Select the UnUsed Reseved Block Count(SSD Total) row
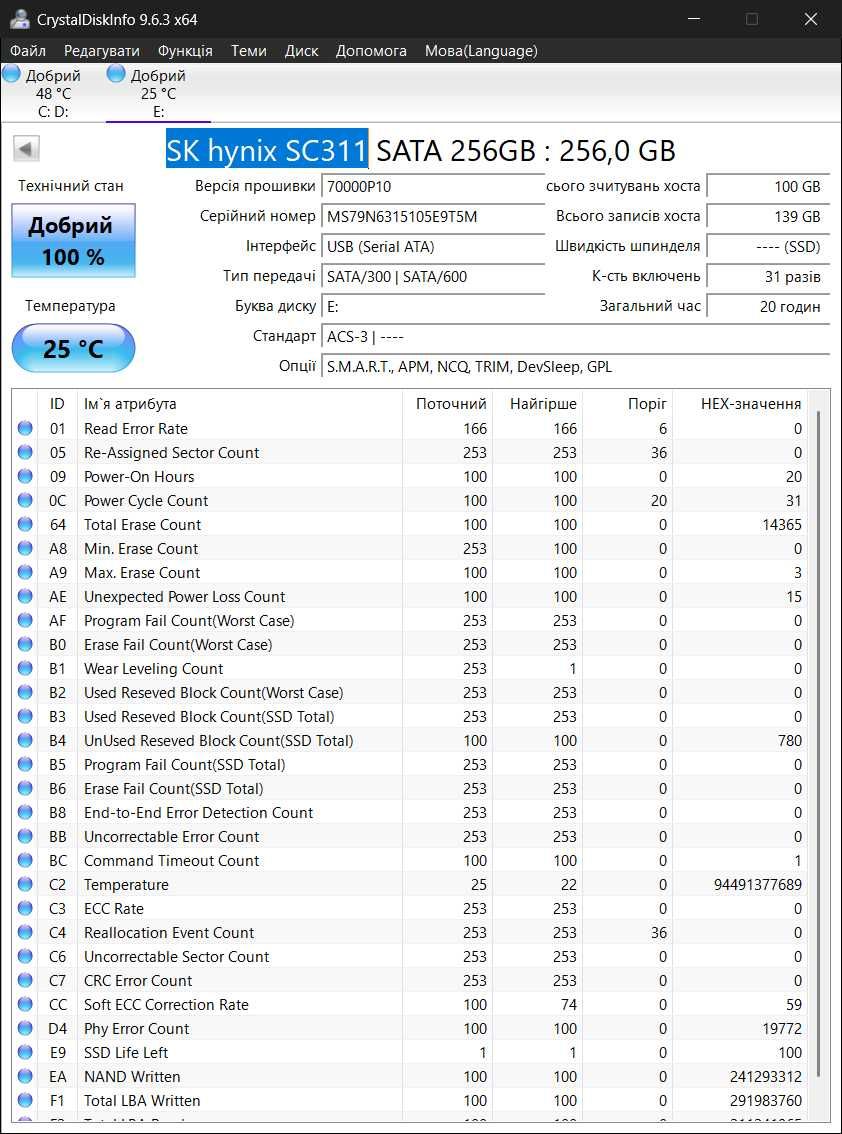Screen dimensions: 842x1134 click(x=411, y=740)
